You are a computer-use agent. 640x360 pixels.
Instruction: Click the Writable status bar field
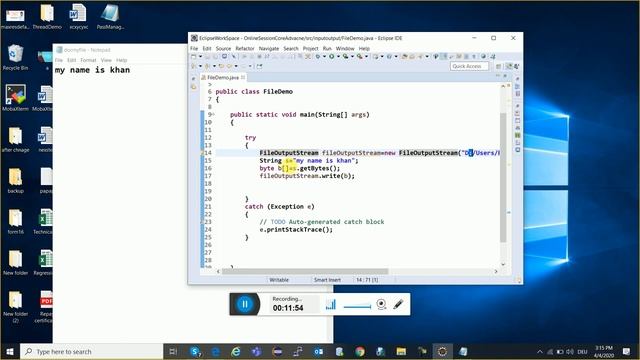click(x=279, y=280)
